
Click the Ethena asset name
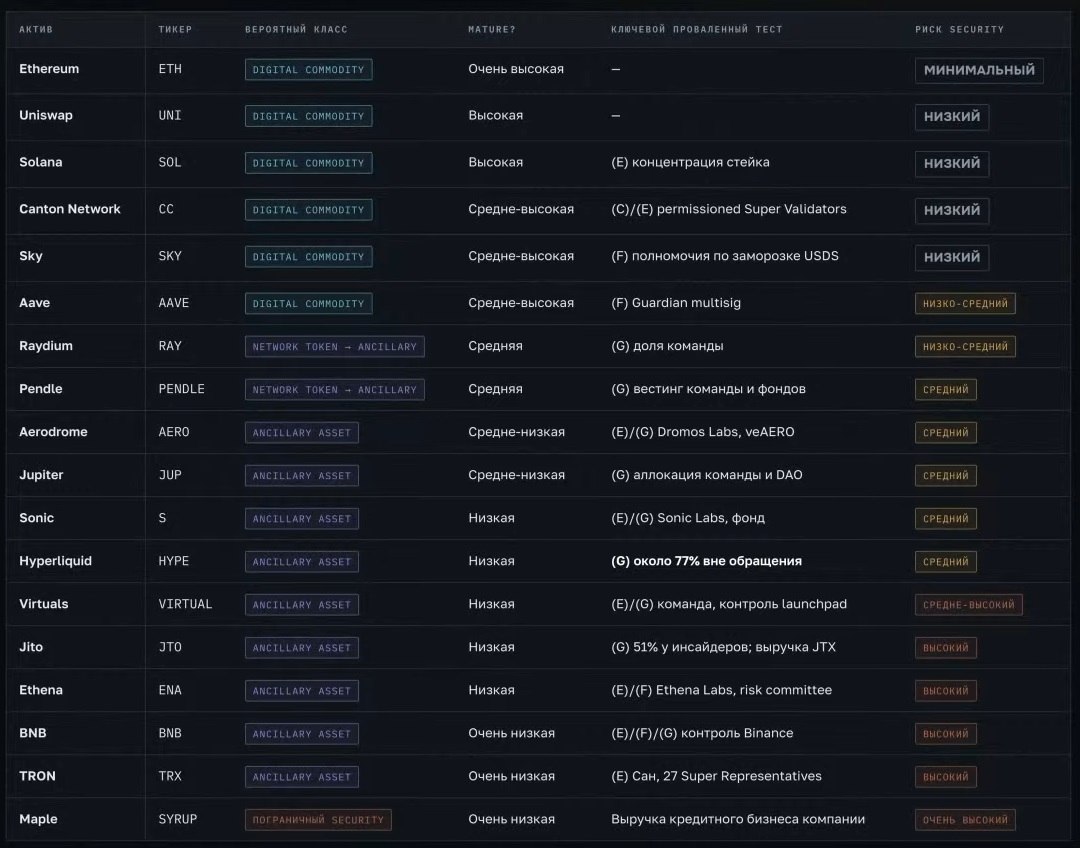click(41, 690)
